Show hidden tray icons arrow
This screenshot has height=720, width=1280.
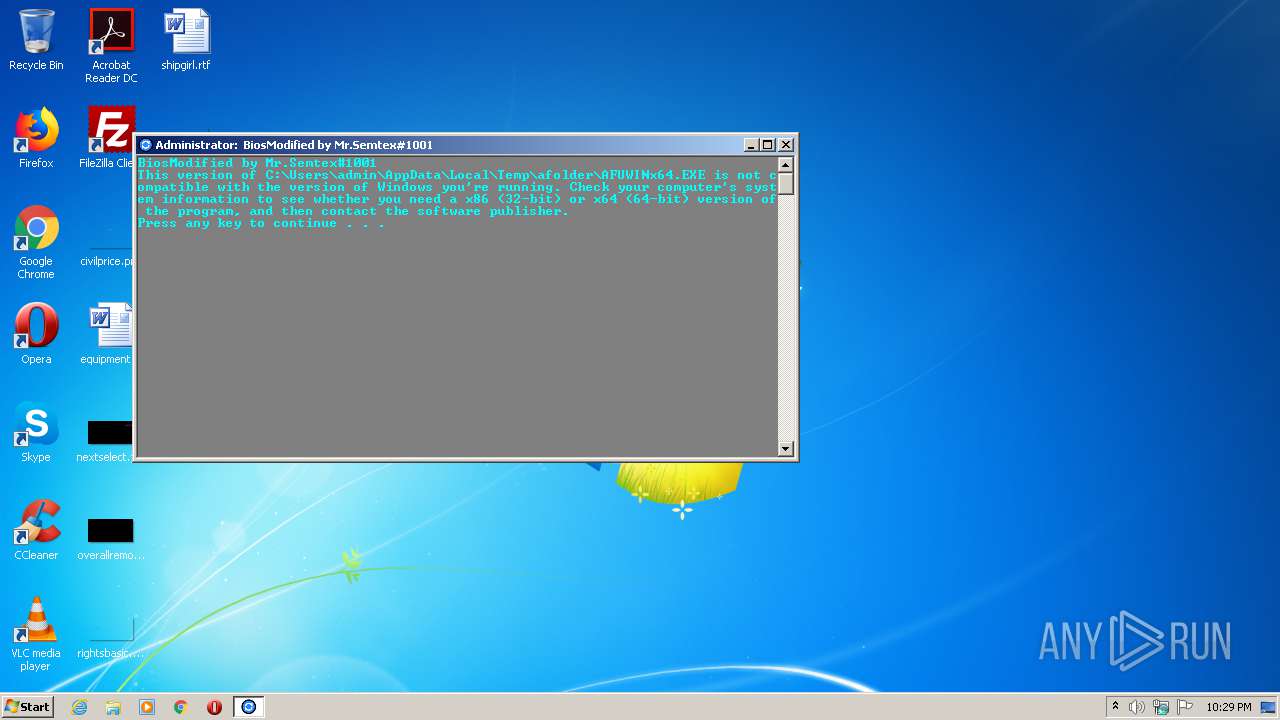pos(1116,707)
